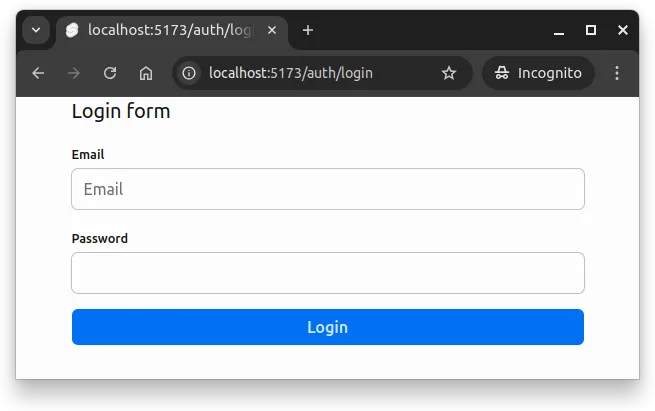Reload the login page

click(110, 73)
